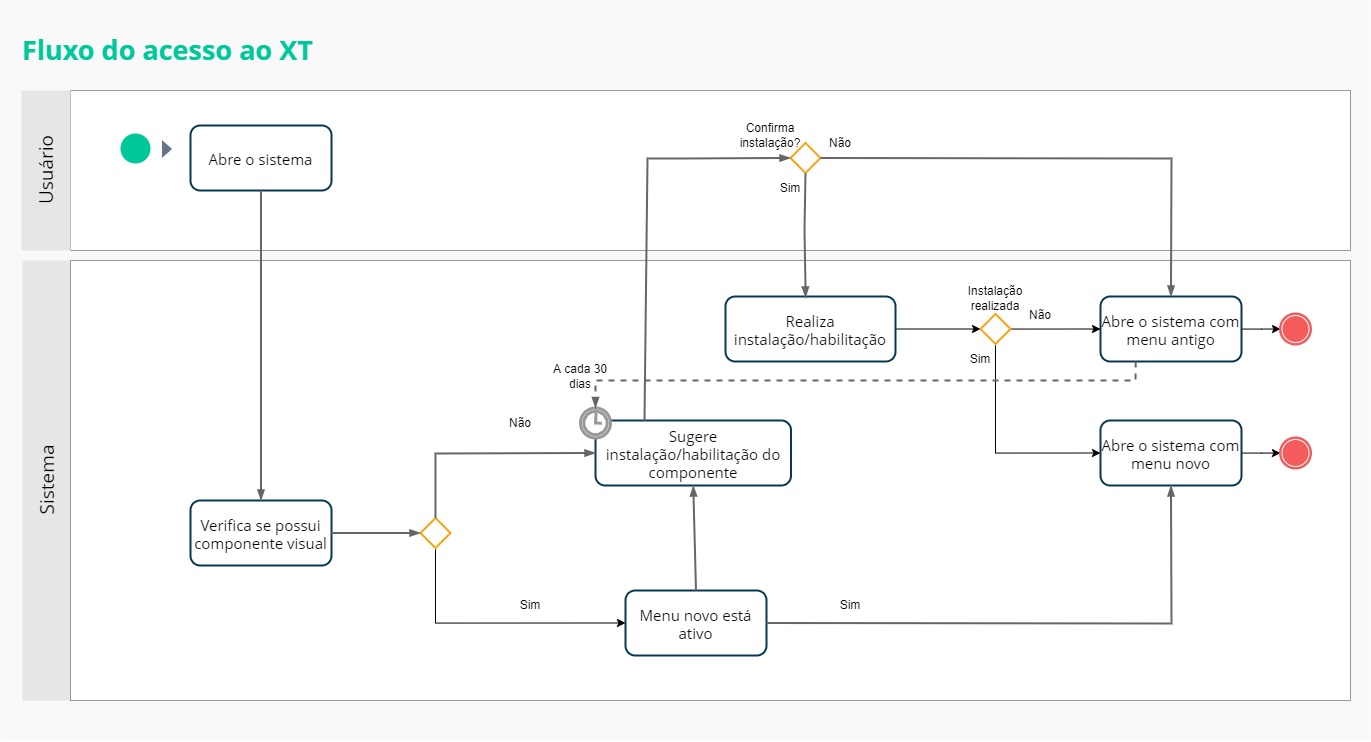This screenshot has height=742, width=1371.
Task: Select the red end event after 'menu antigo'
Action: [x=1295, y=329]
